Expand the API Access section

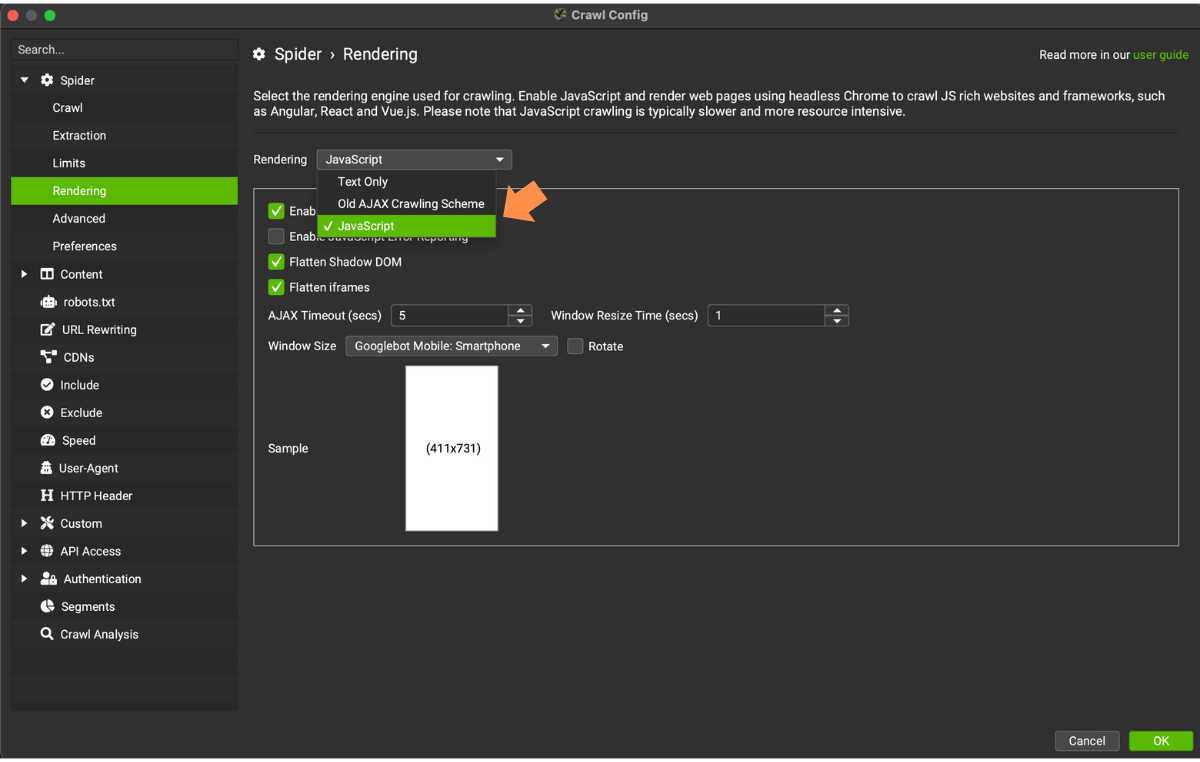pyautogui.click(x=24, y=551)
